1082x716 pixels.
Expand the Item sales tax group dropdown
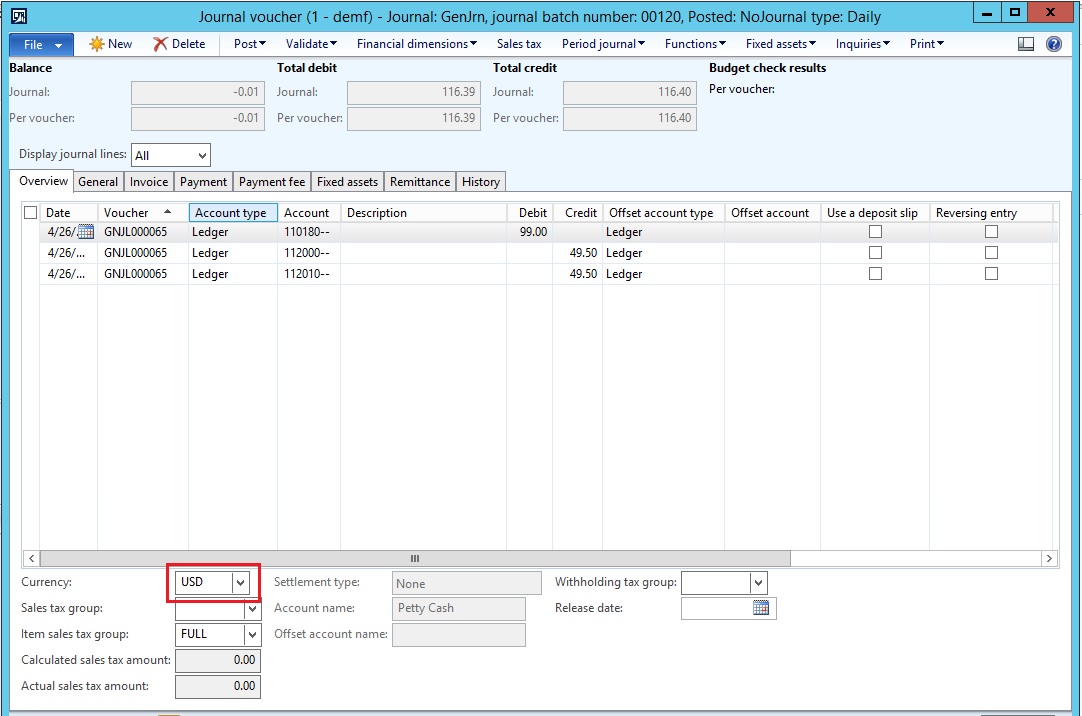(x=252, y=634)
